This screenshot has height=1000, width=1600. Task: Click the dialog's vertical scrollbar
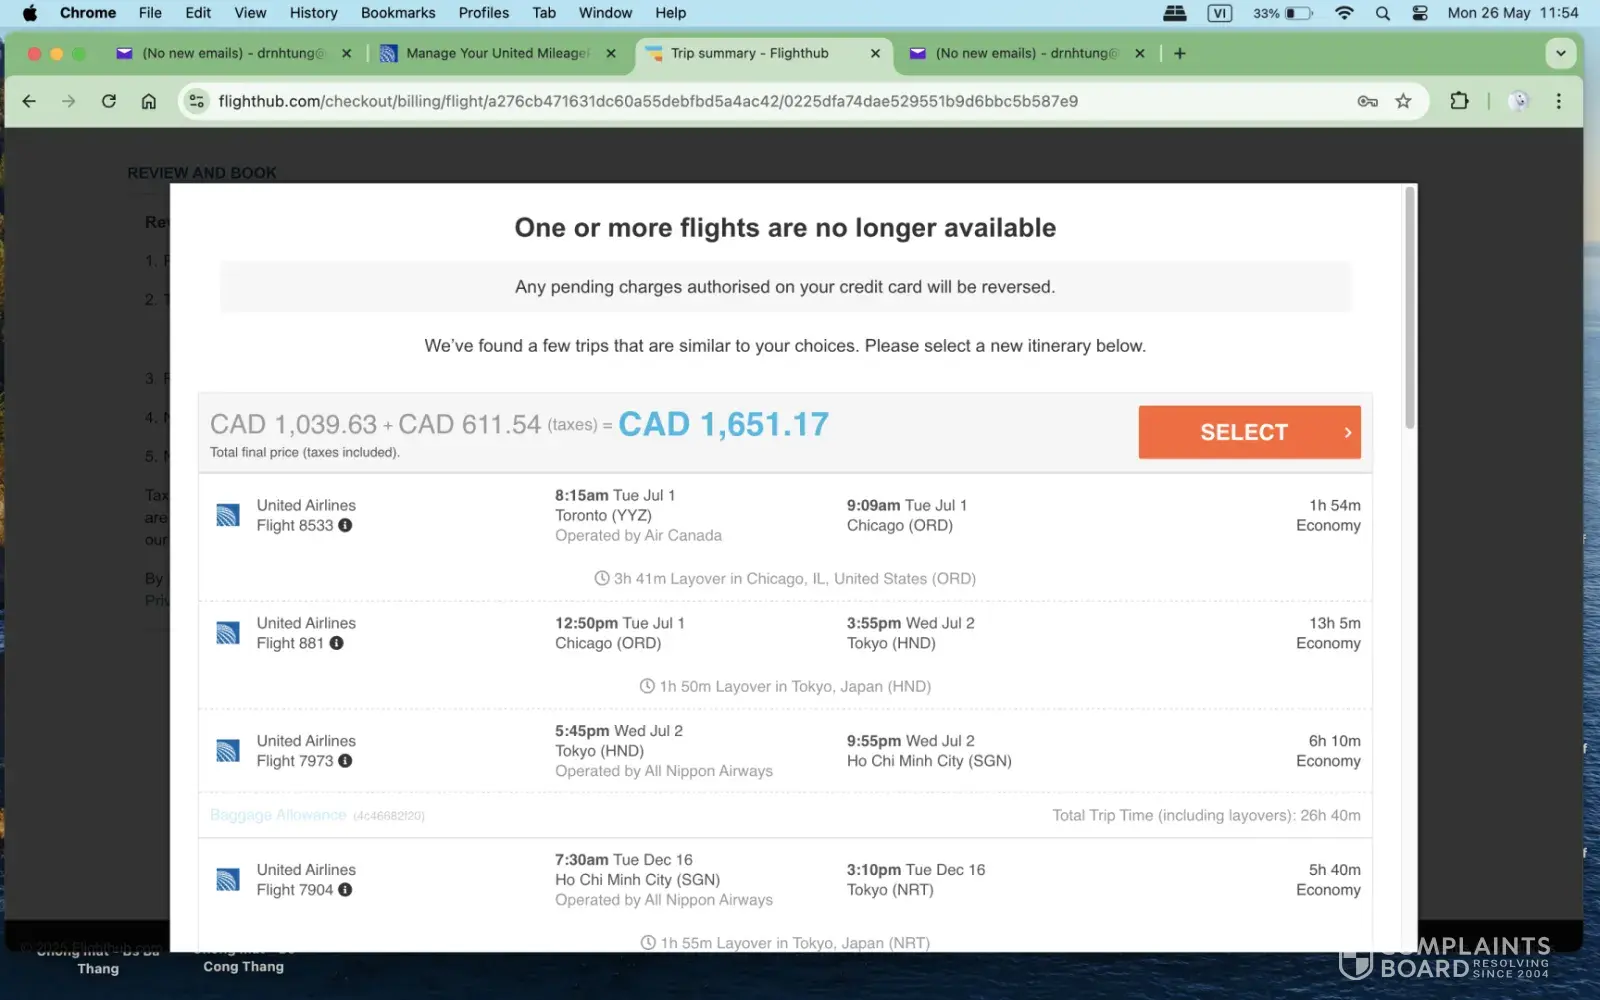pyautogui.click(x=1410, y=310)
